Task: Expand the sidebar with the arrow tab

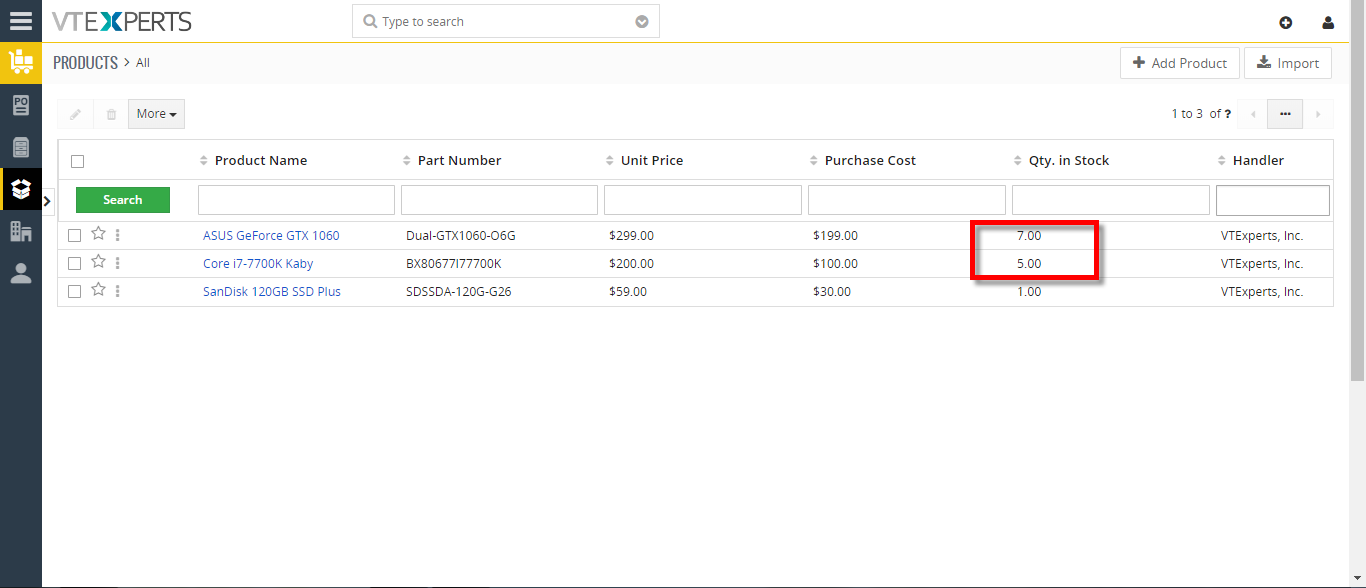Action: tap(47, 201)
